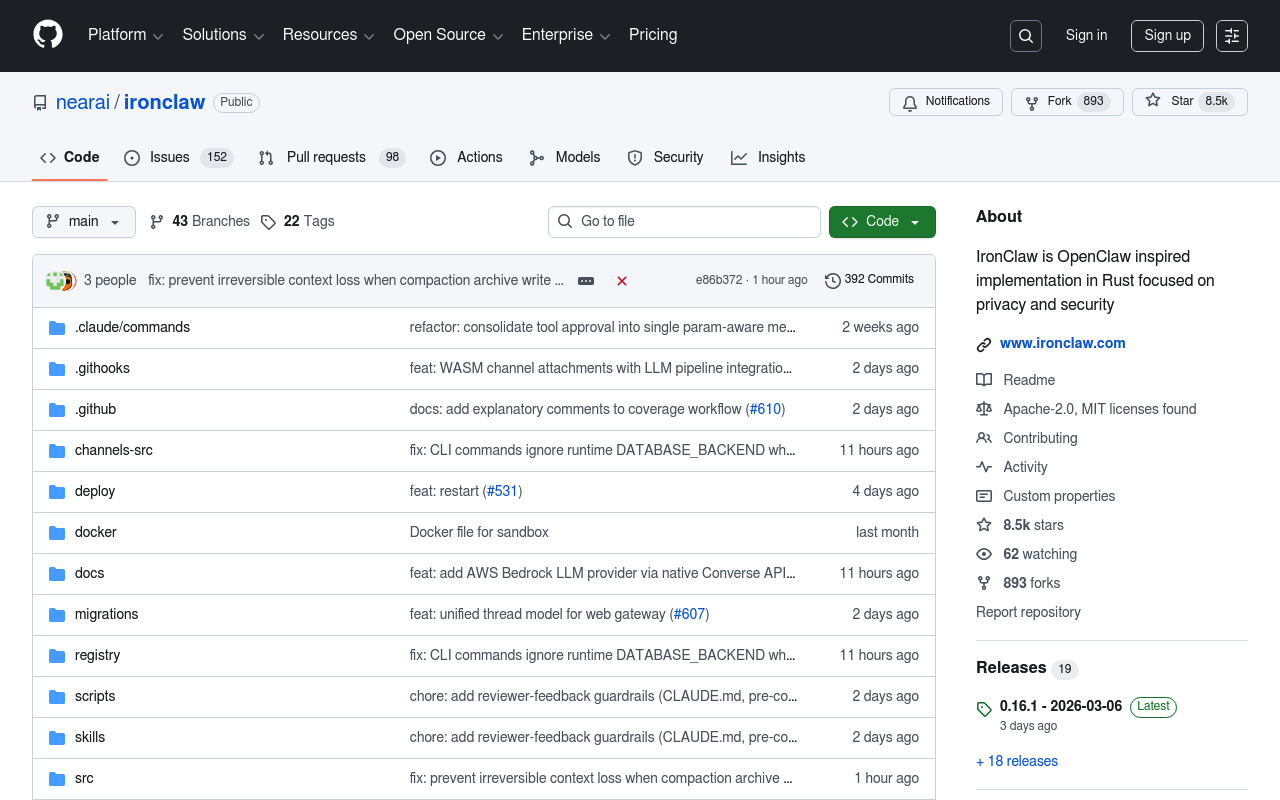Open the Notifications bell button

click(945, 102)
